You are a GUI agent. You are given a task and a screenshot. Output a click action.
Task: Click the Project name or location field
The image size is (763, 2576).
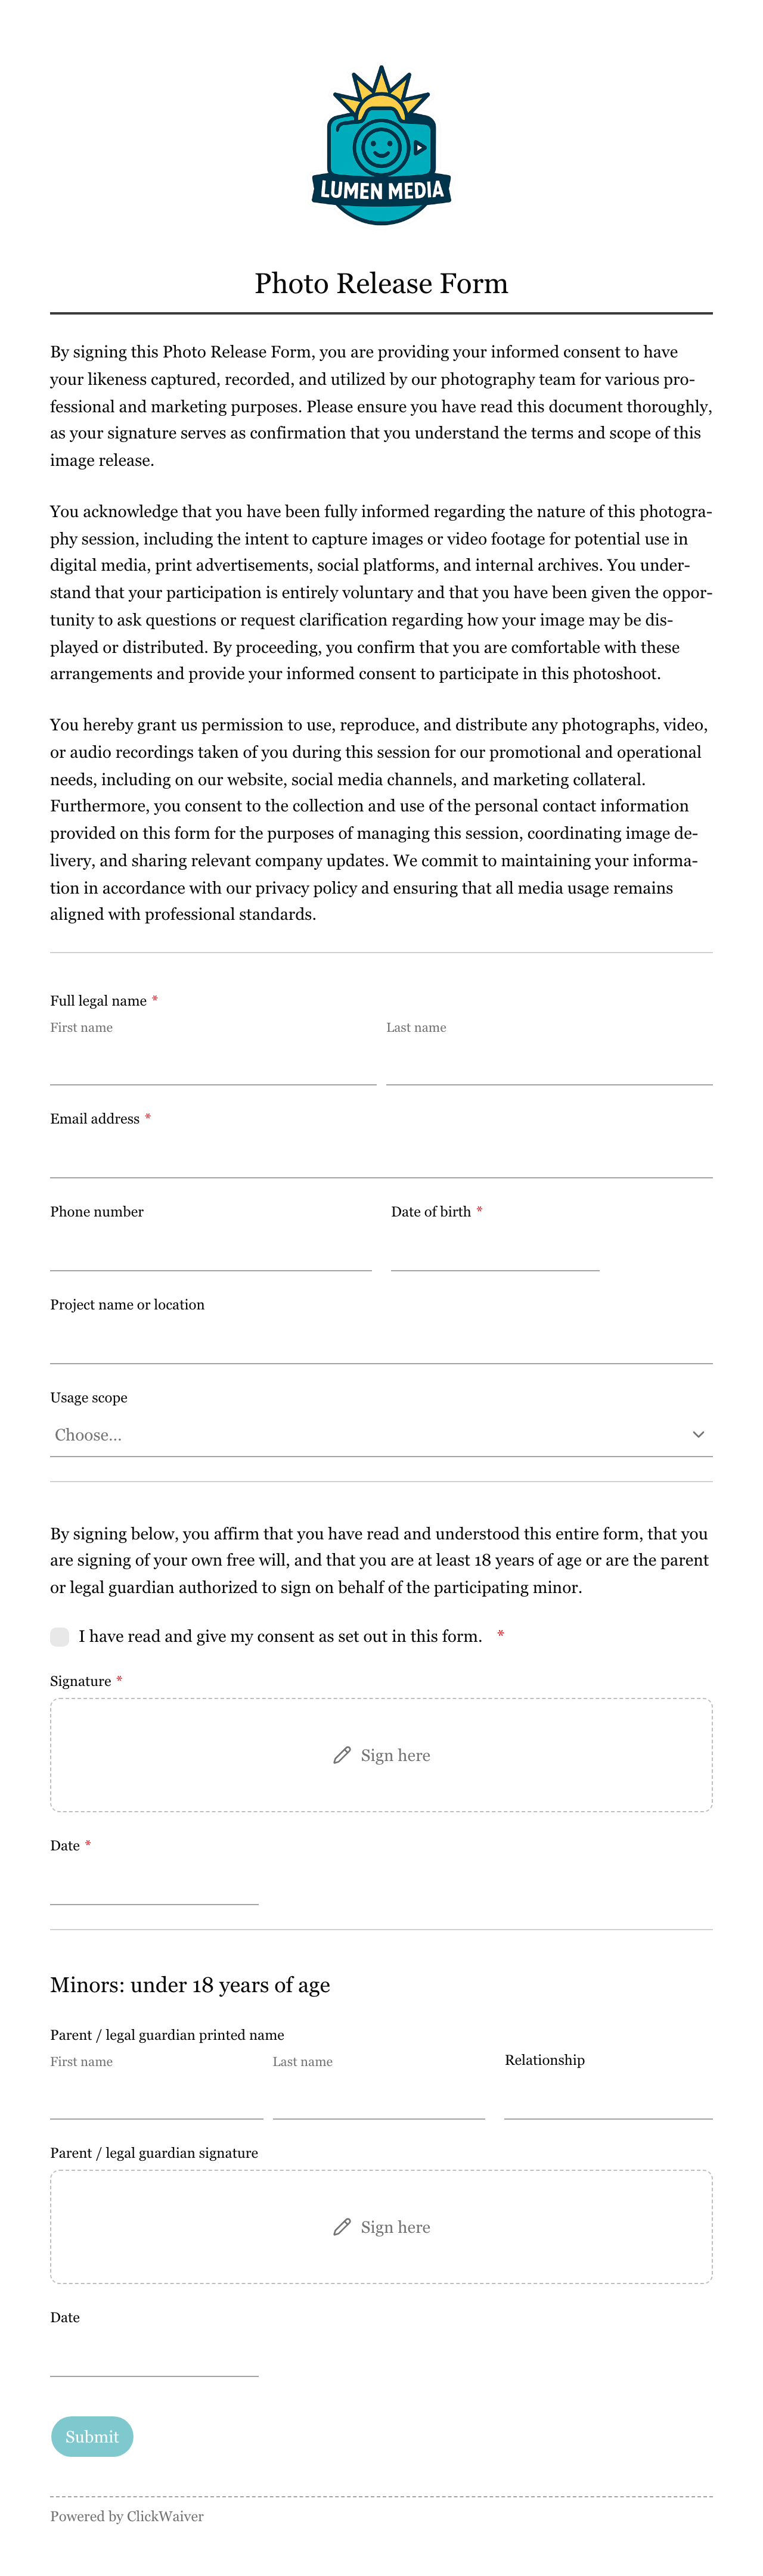click(x=381, y=1342)
